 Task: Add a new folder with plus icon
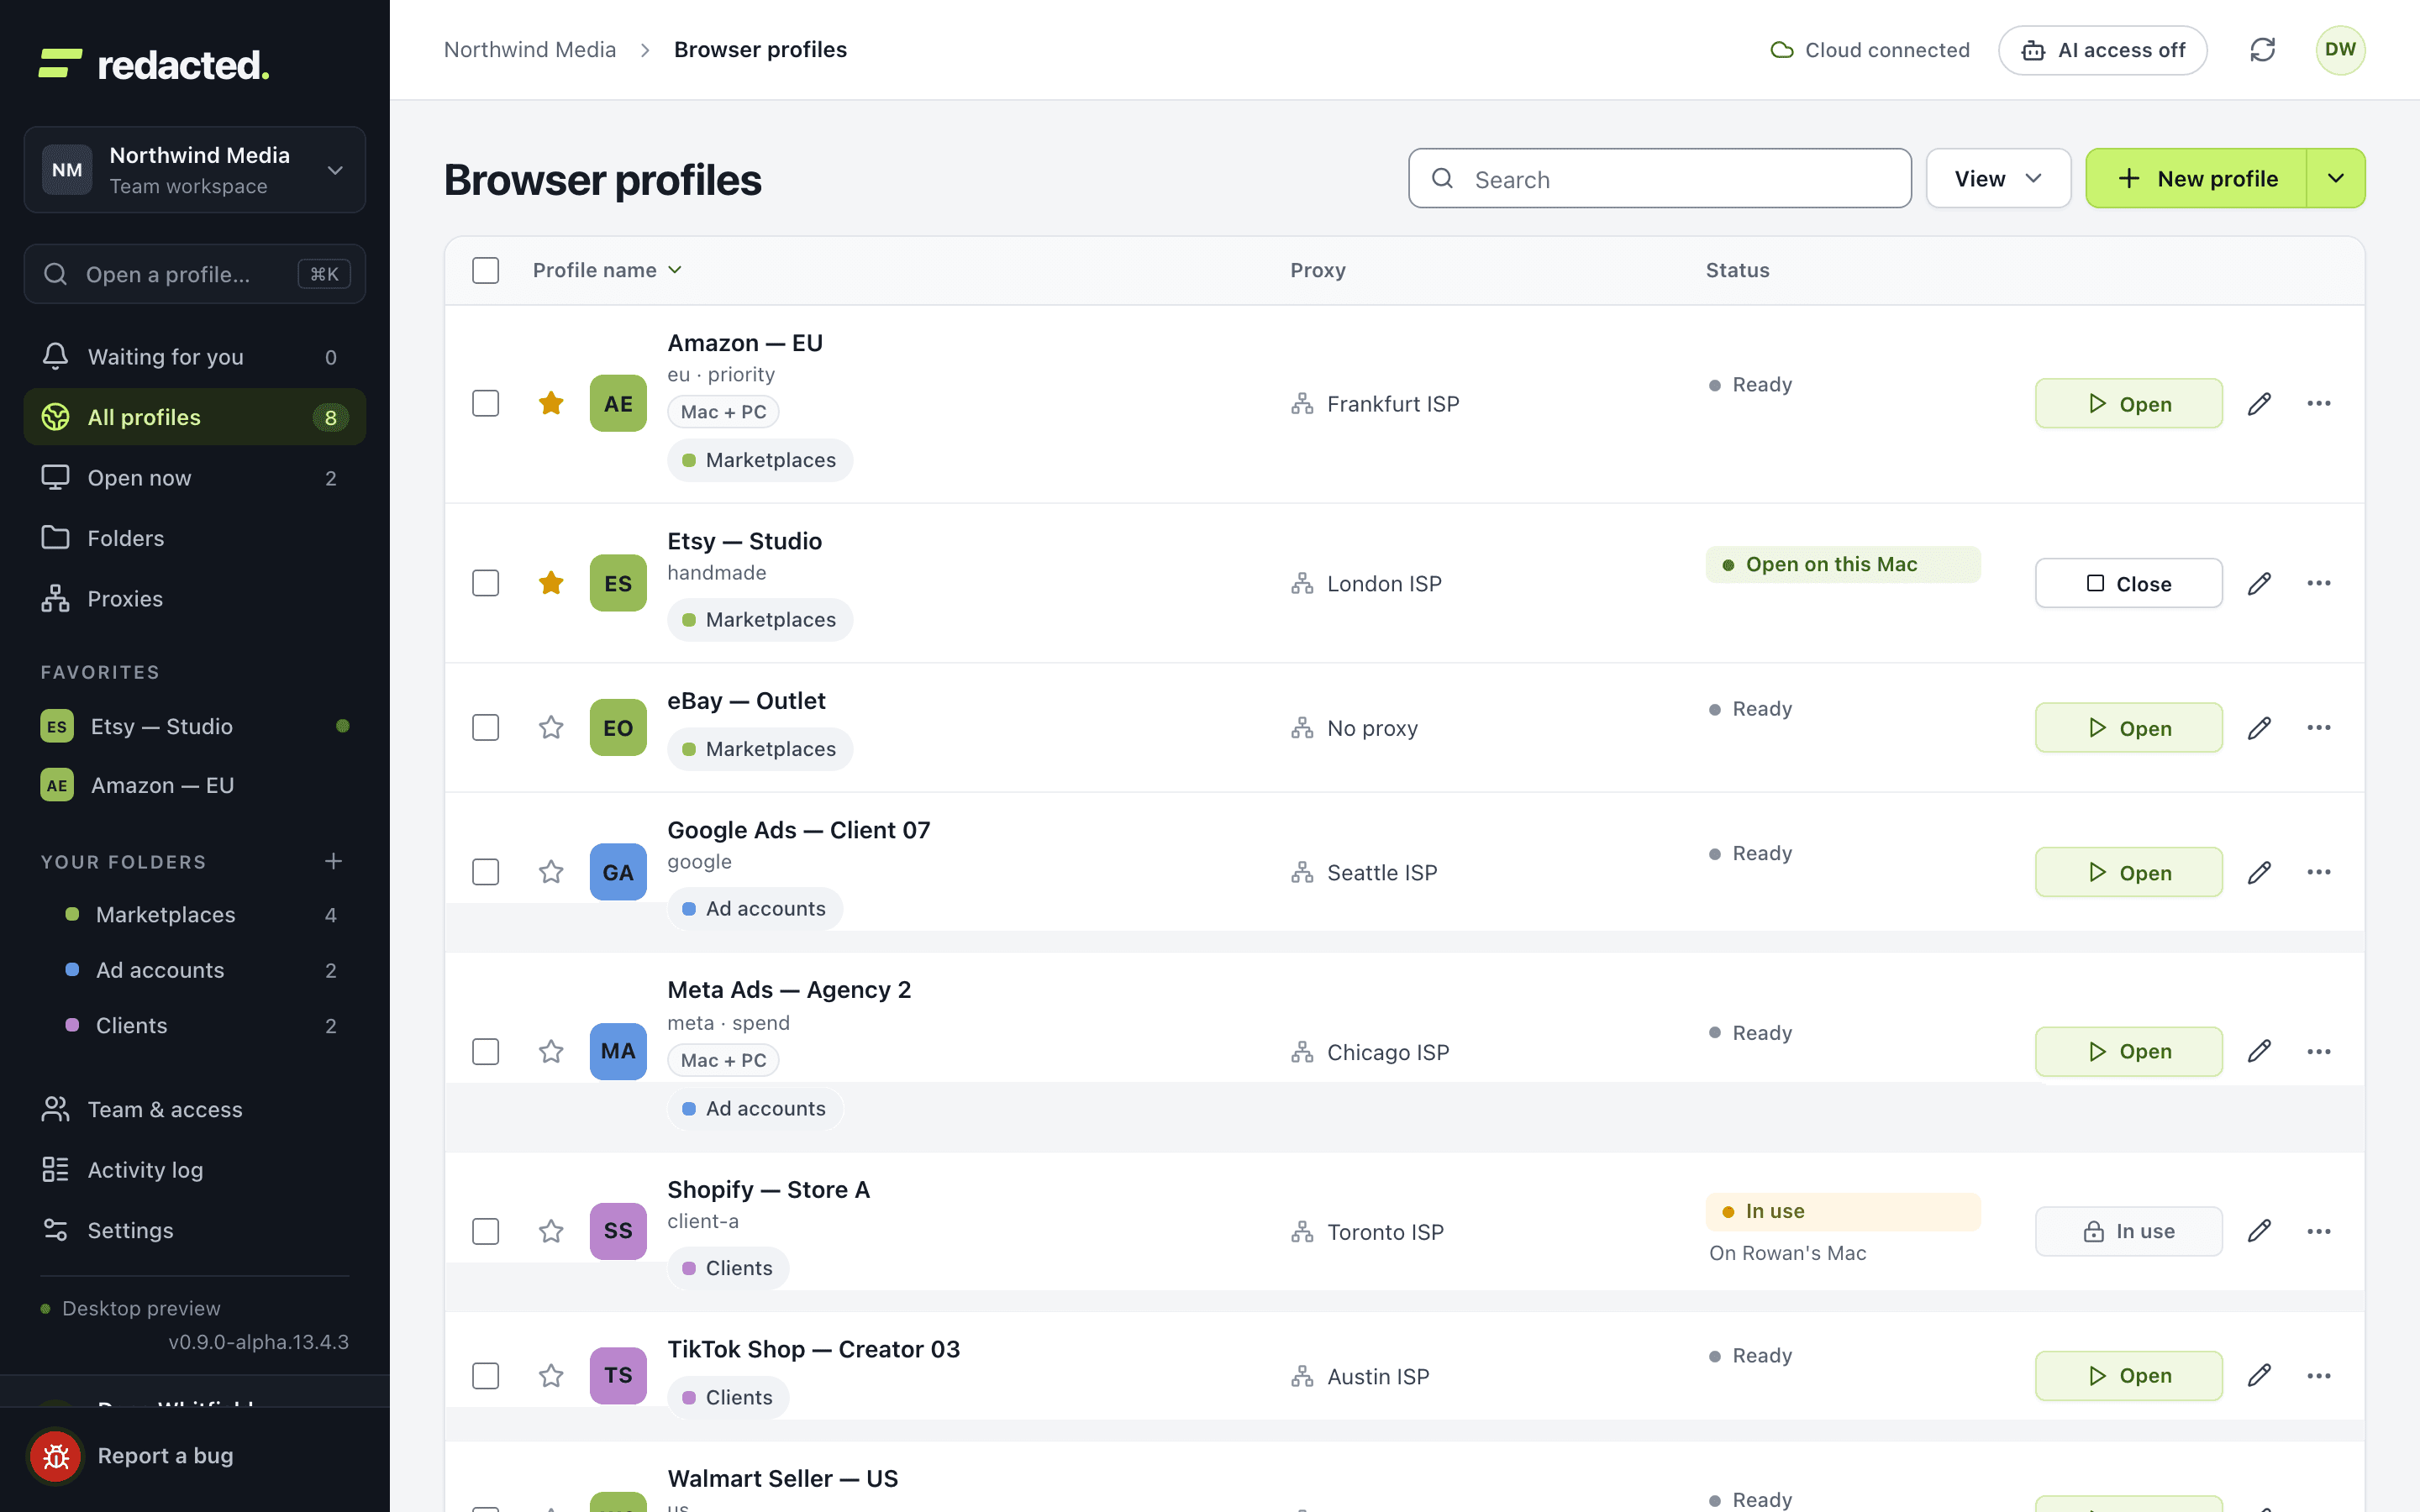pos(334,861)
